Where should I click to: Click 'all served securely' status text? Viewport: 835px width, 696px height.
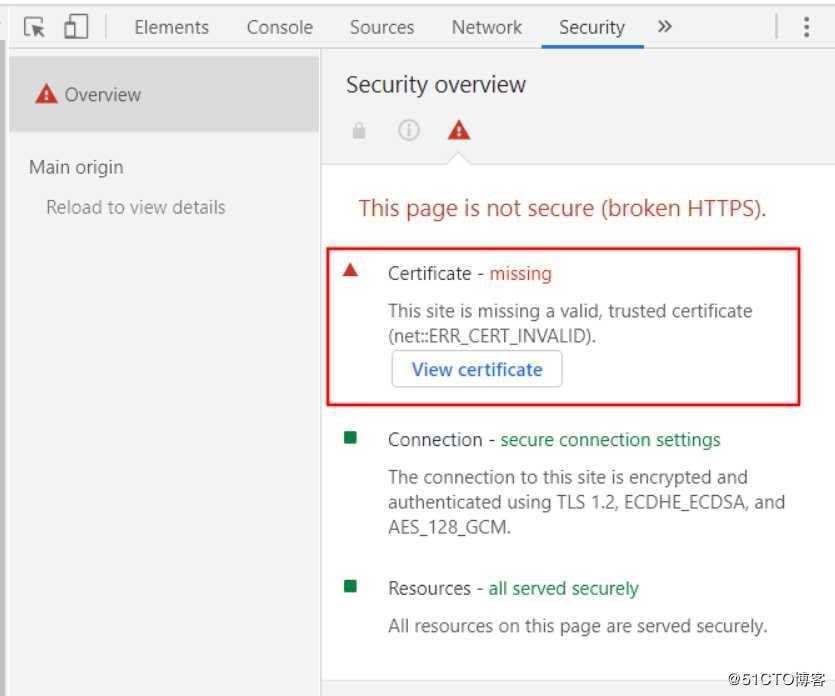tap(563, 588)
